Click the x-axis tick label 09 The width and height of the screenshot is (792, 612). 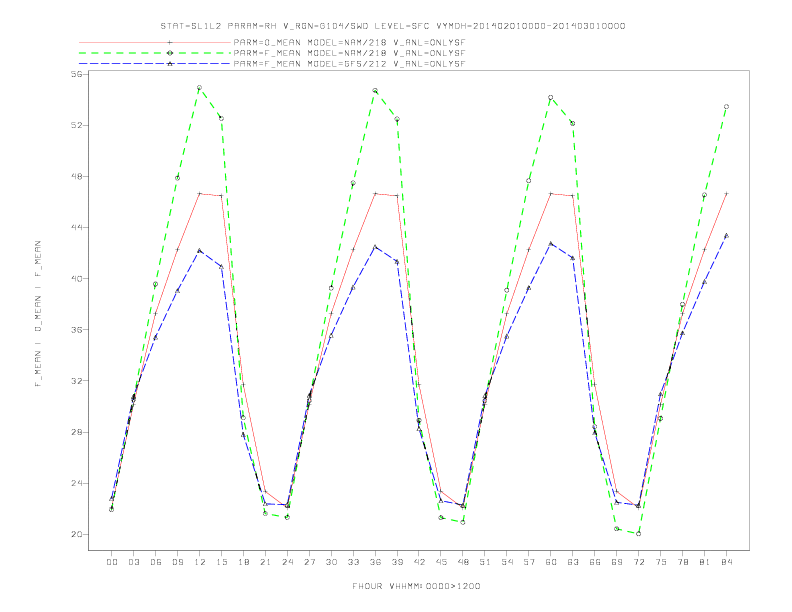pos(177,562)
